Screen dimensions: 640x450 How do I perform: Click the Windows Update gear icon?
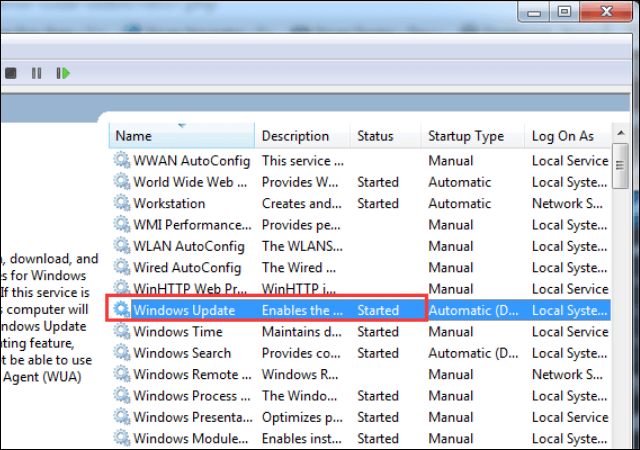tap(122, 310)
